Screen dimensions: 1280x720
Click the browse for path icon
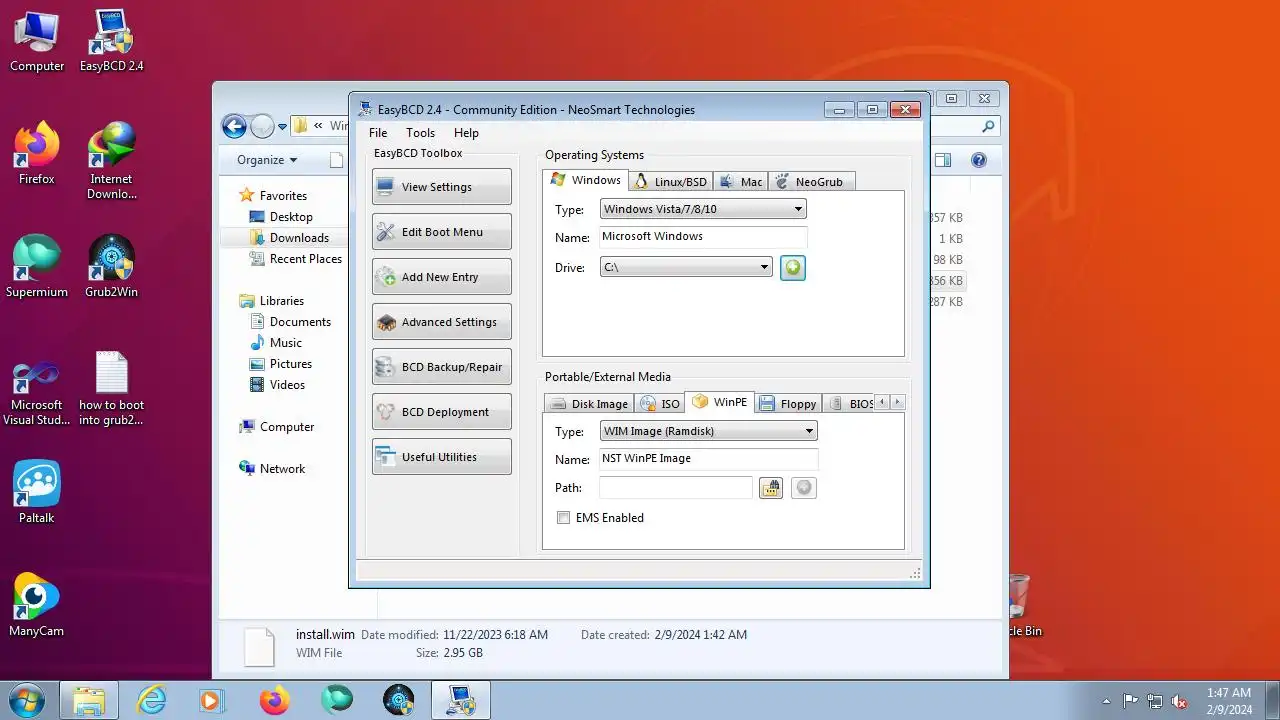click(770, 488)
